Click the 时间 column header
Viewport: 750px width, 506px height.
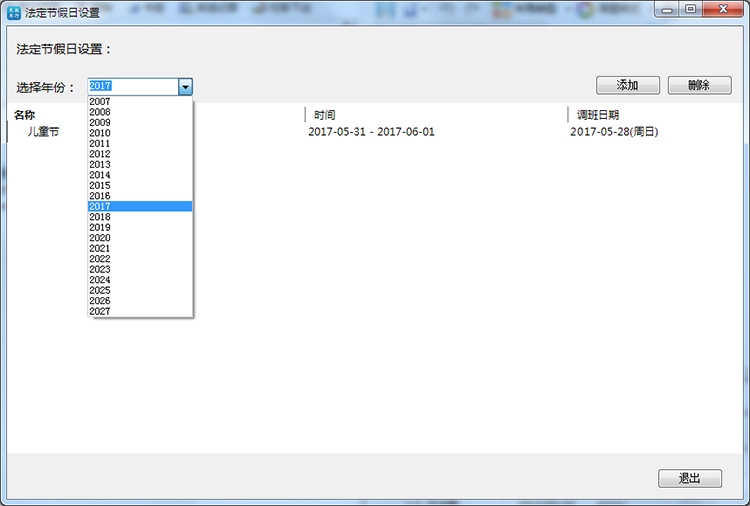click(x=325, y=115)
